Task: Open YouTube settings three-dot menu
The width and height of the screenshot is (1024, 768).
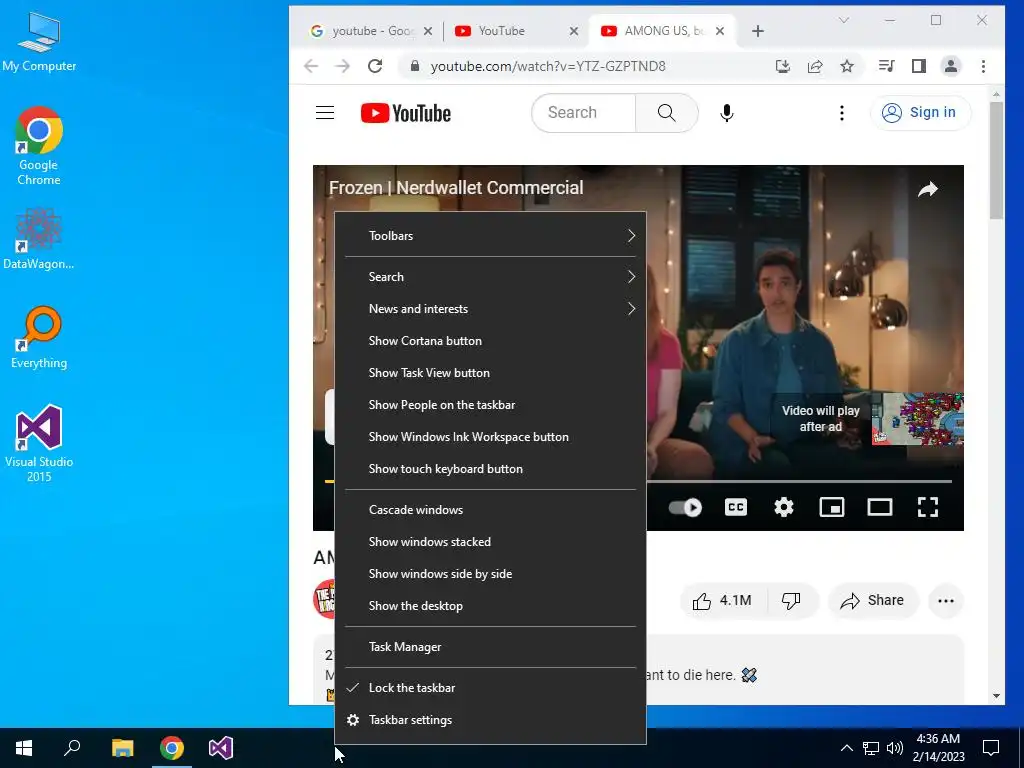Action: point(842,113)
